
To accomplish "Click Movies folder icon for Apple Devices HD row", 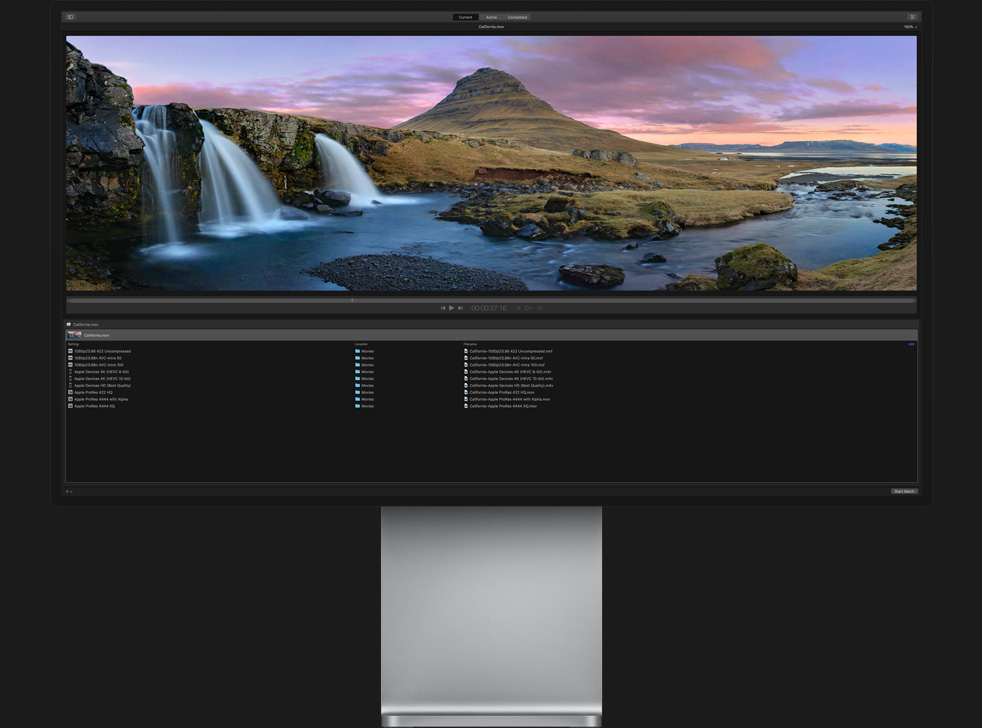I will coord(358,385).
